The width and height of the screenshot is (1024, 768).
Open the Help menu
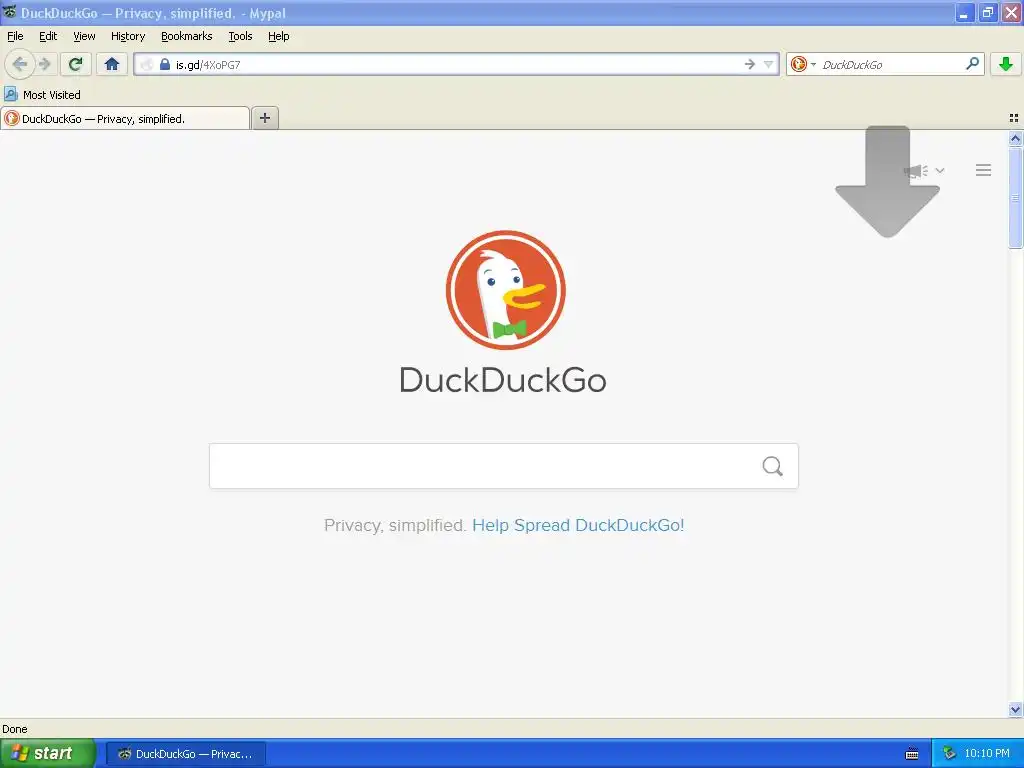pyautogui.click(x=279, y=36)
